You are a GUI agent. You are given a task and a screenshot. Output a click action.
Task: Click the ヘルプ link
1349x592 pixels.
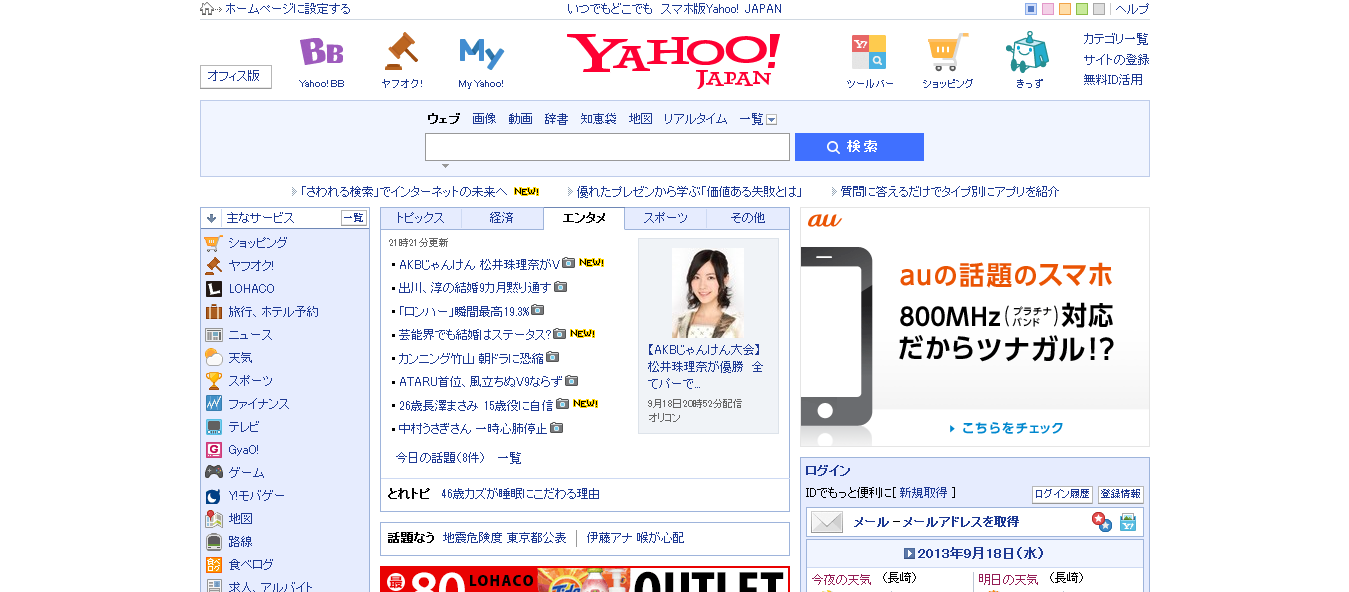click(x=1132, y=9)
